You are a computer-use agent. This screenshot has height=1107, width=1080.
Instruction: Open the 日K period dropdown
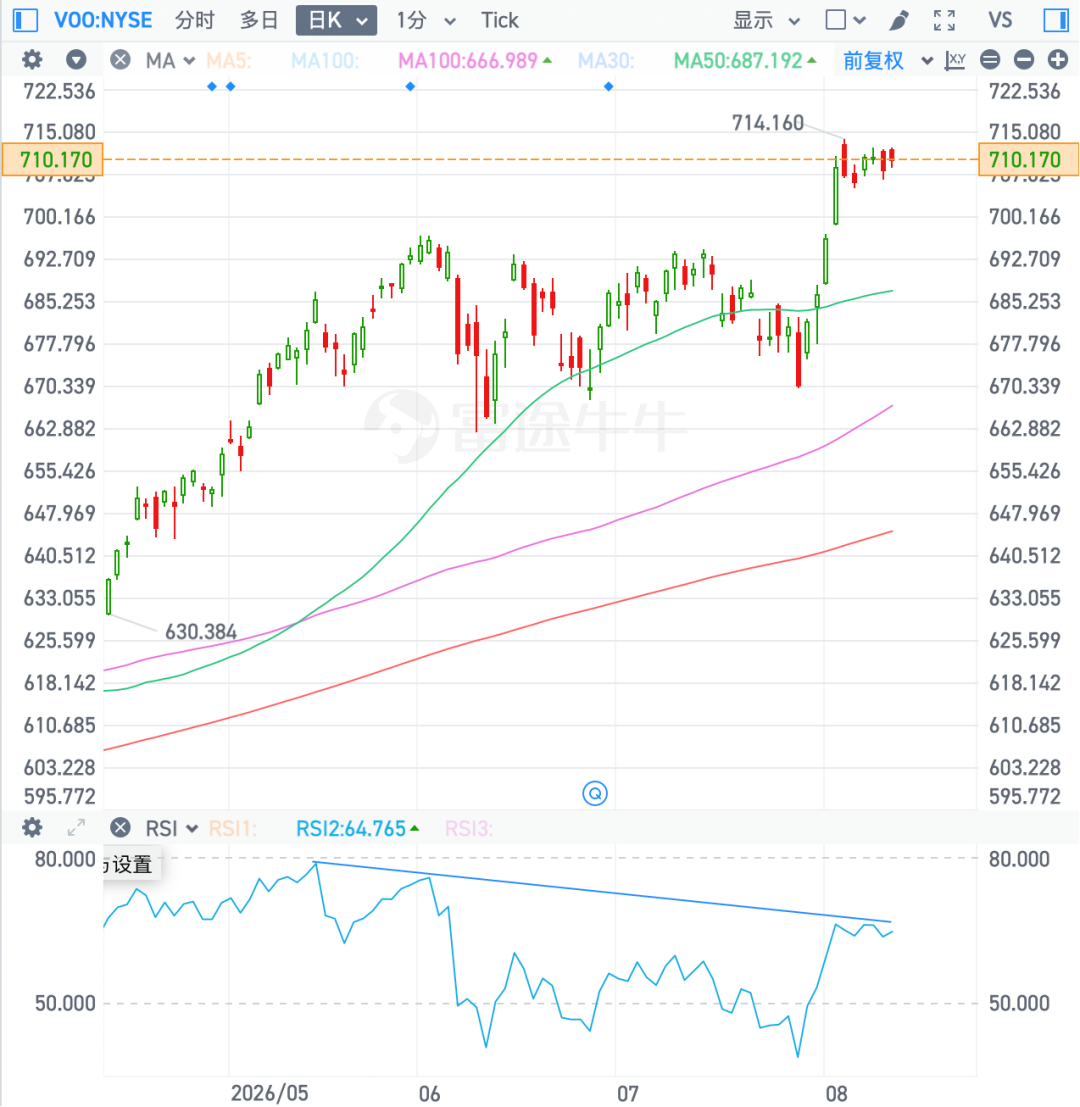point(337,20)
